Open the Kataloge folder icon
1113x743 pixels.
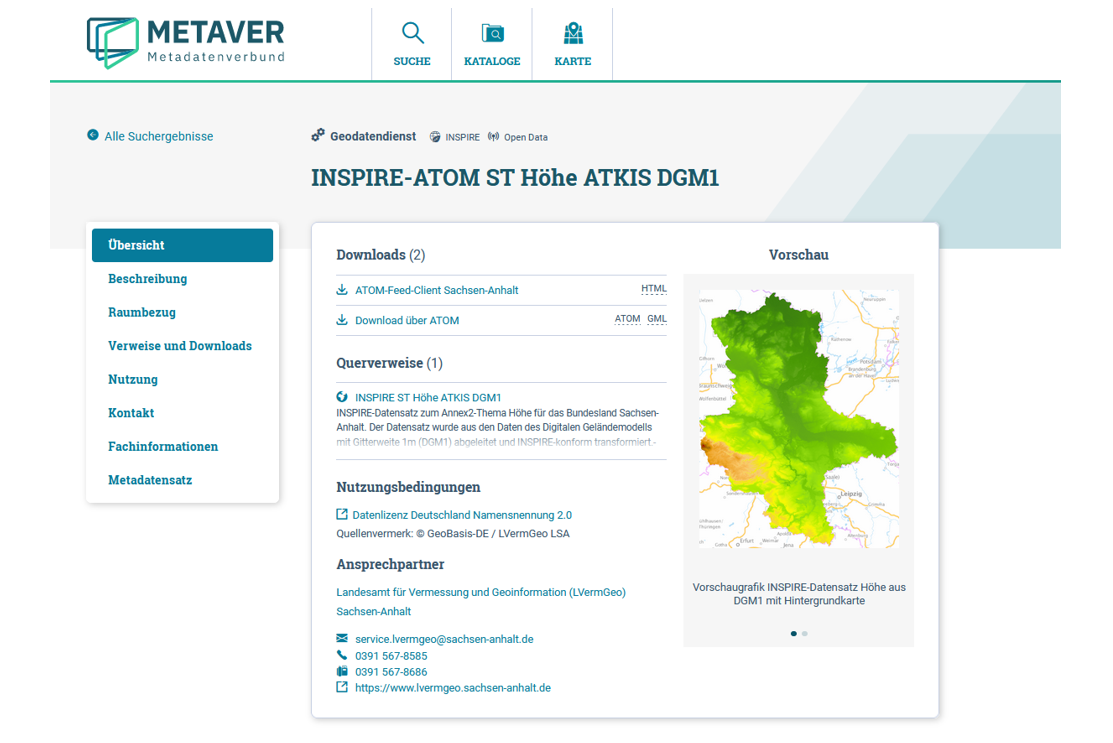coord(492,34)
